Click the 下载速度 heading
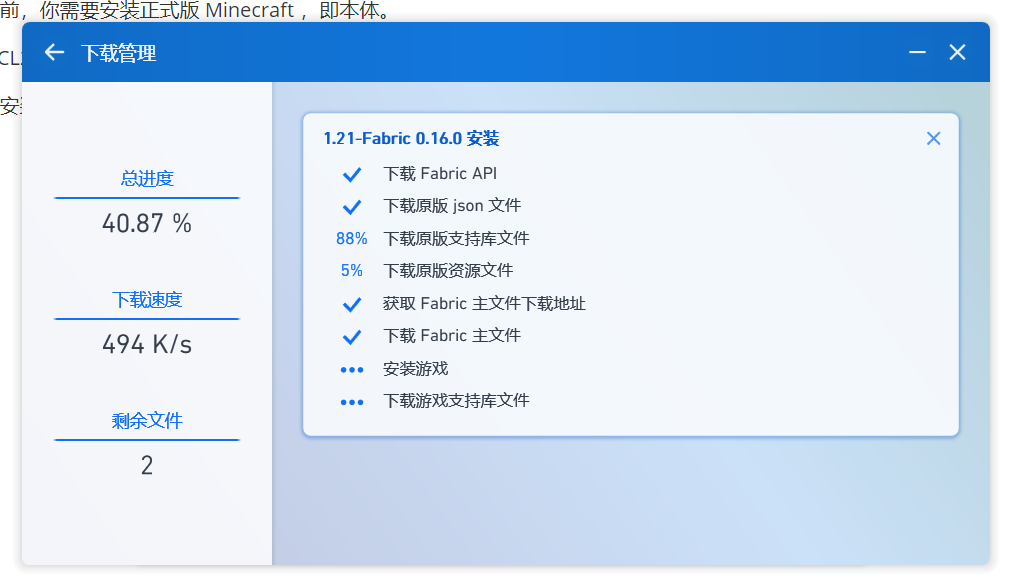This screenshot has height=588, width=1013. coord(147,300)
